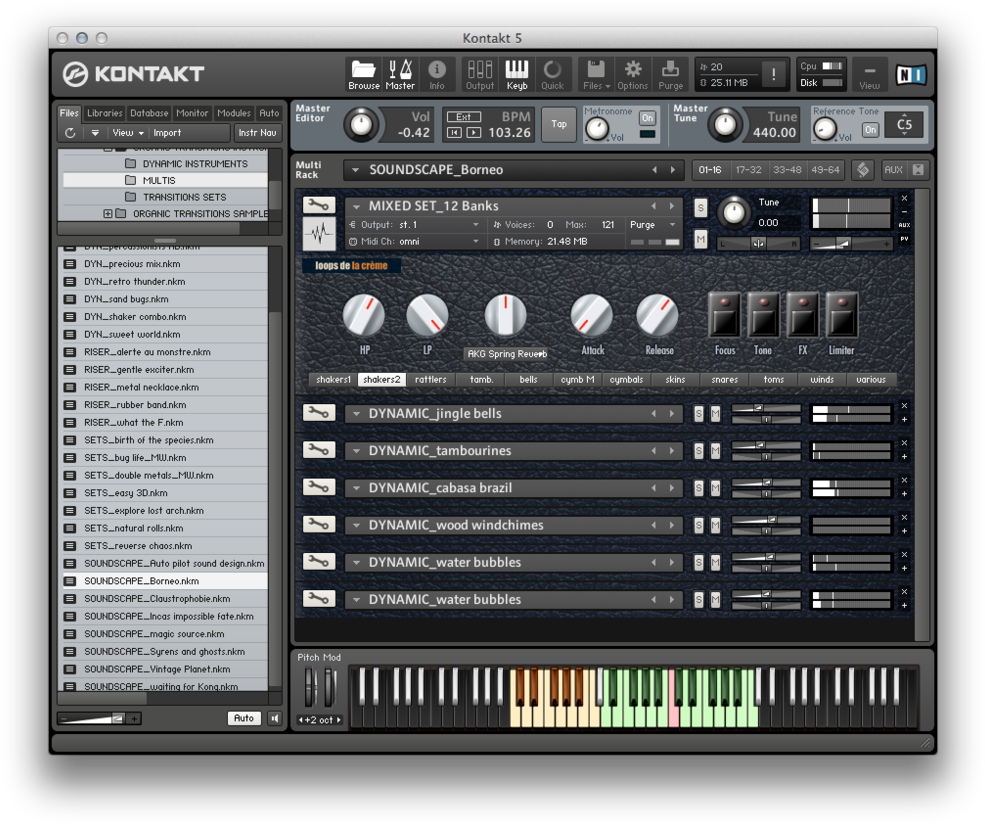The image size is (985, 824).
Task: Click the speaker preview icon beside Auto
Action: tap(275, 718)
